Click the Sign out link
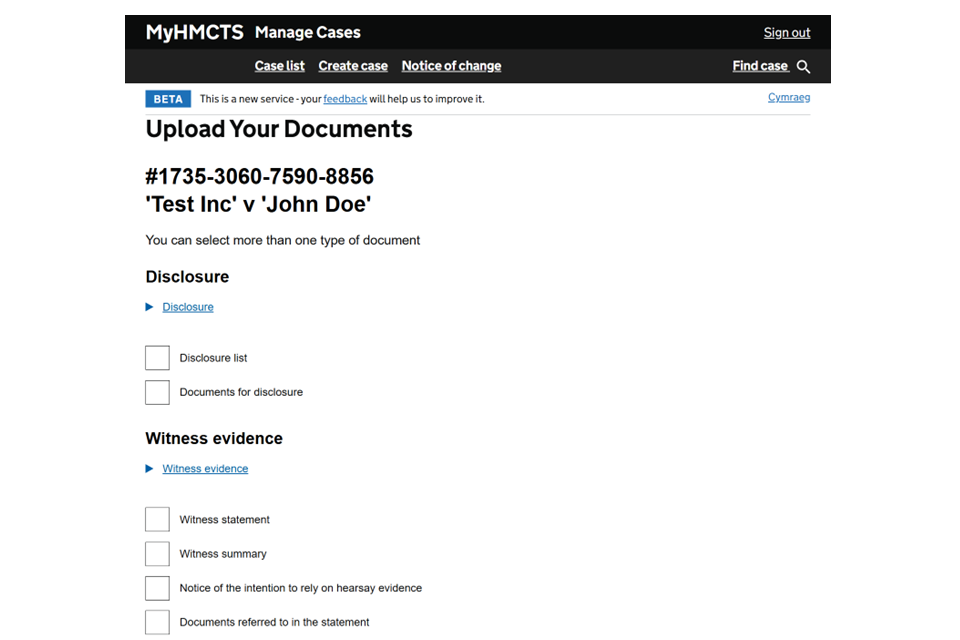This screenshot has height=640, width=960. pos(787,33)
